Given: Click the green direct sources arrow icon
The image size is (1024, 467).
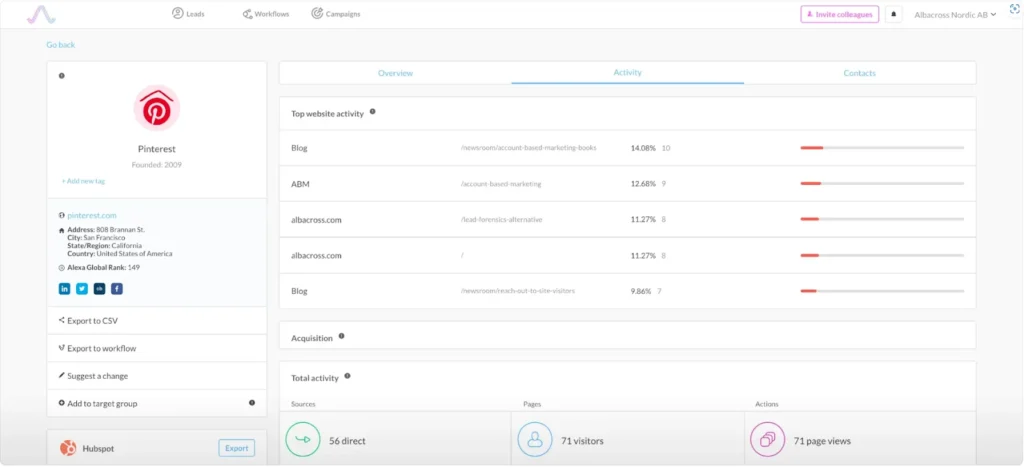Looking at the screenshot, I should point(303,440).
